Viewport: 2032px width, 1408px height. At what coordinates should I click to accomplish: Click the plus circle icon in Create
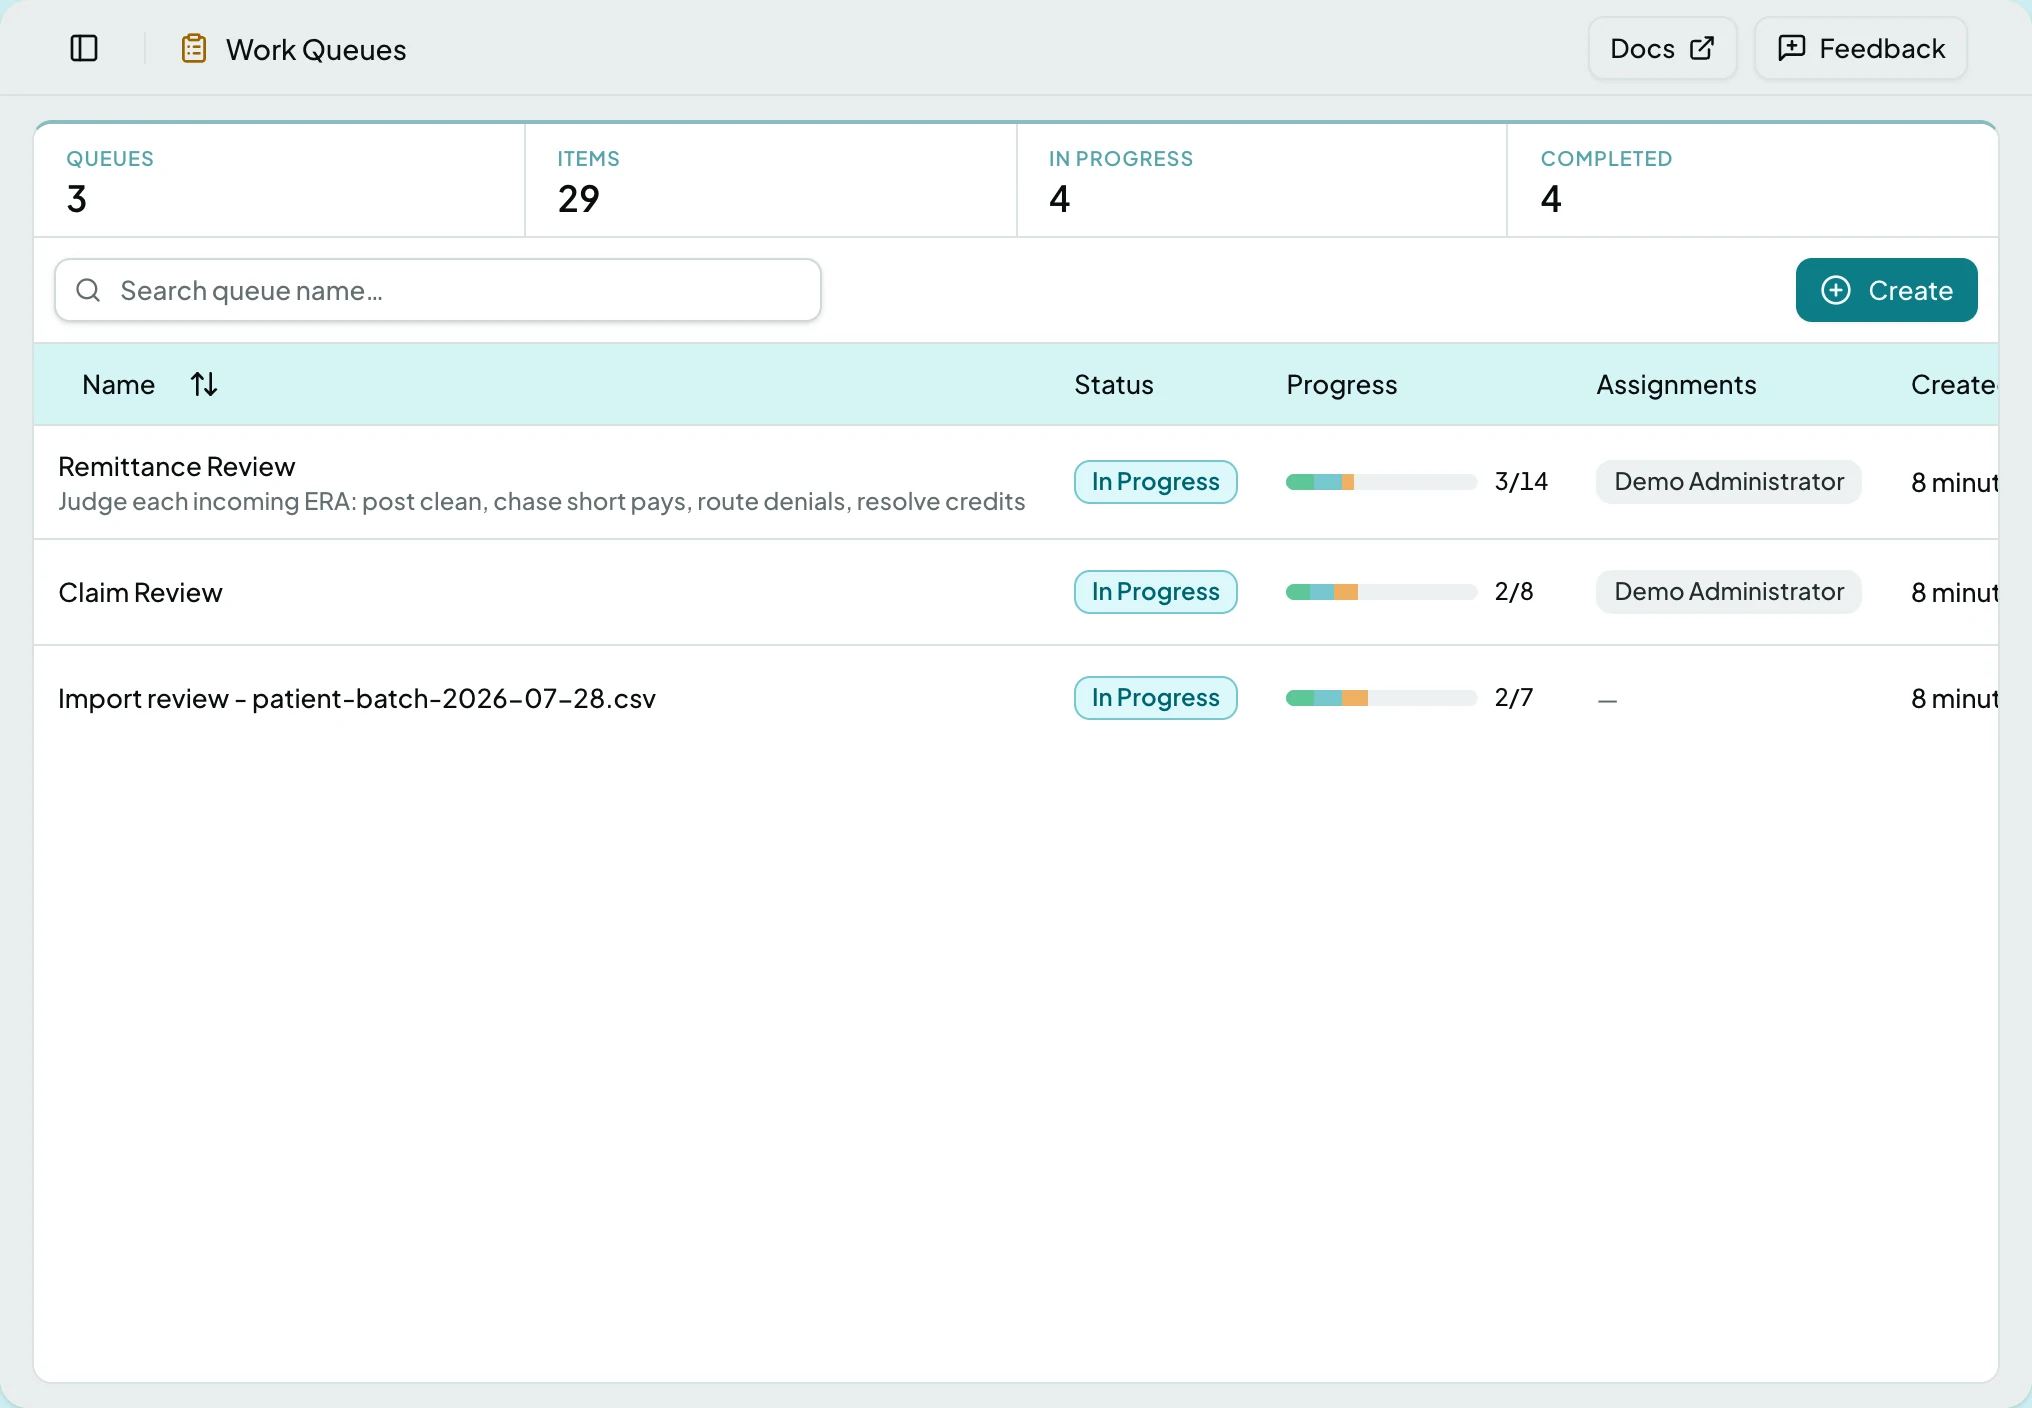1836,290
